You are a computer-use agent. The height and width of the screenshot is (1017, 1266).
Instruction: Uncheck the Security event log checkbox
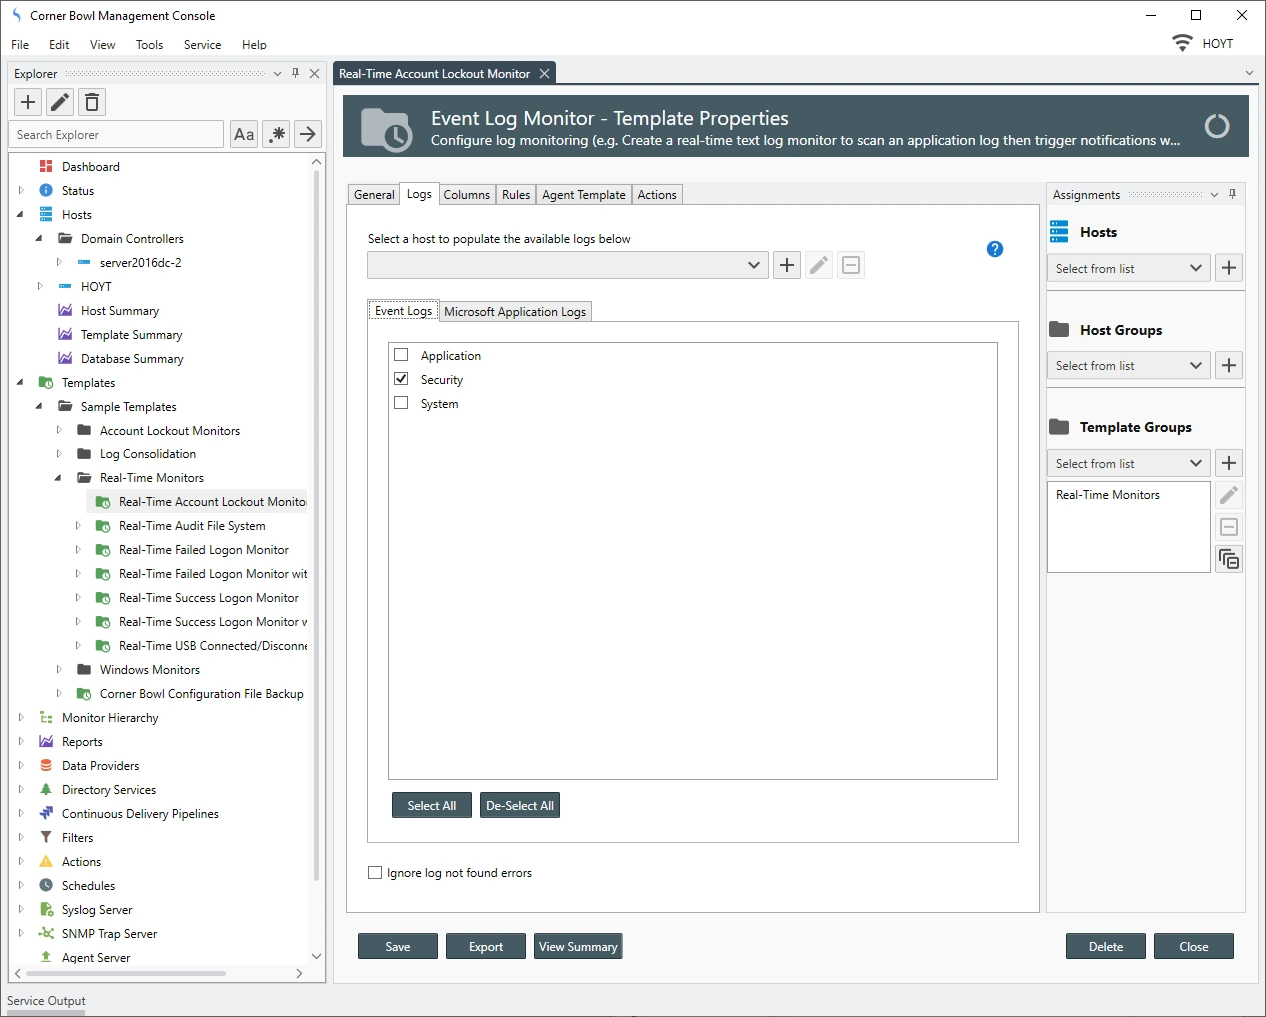[x=402, y=379]
